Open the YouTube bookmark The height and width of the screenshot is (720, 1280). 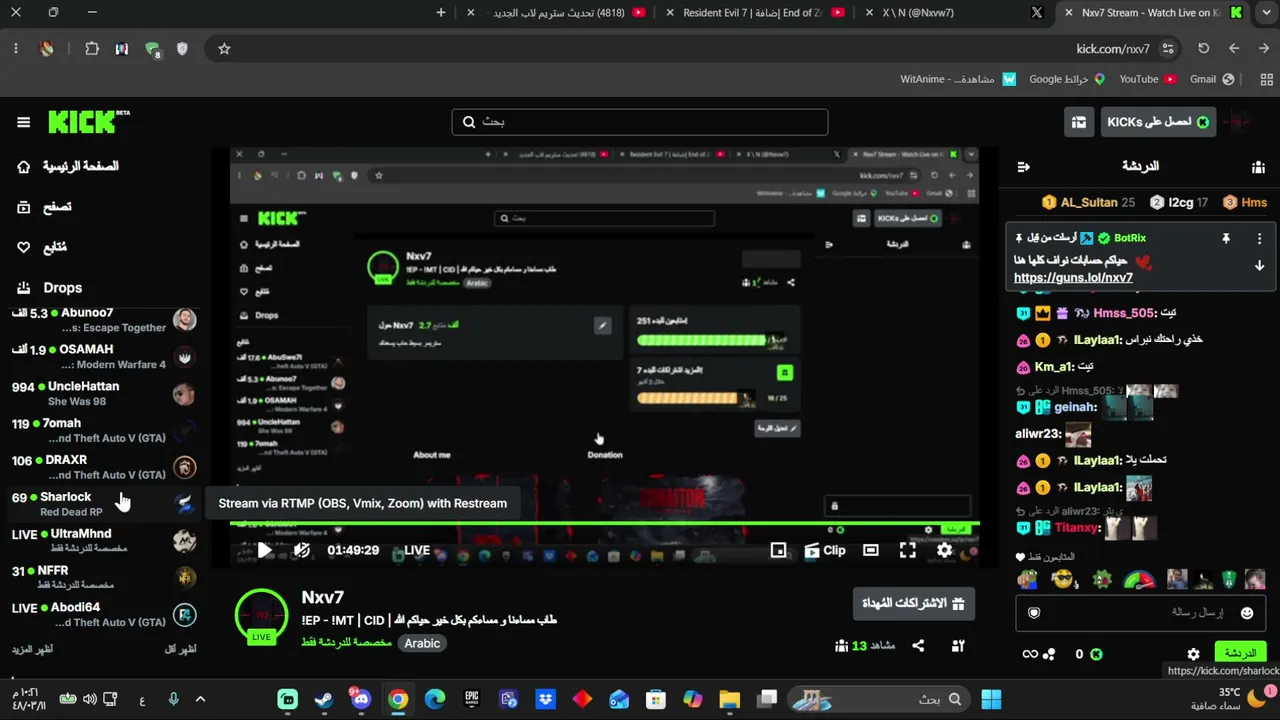(x=1147, y=79)
